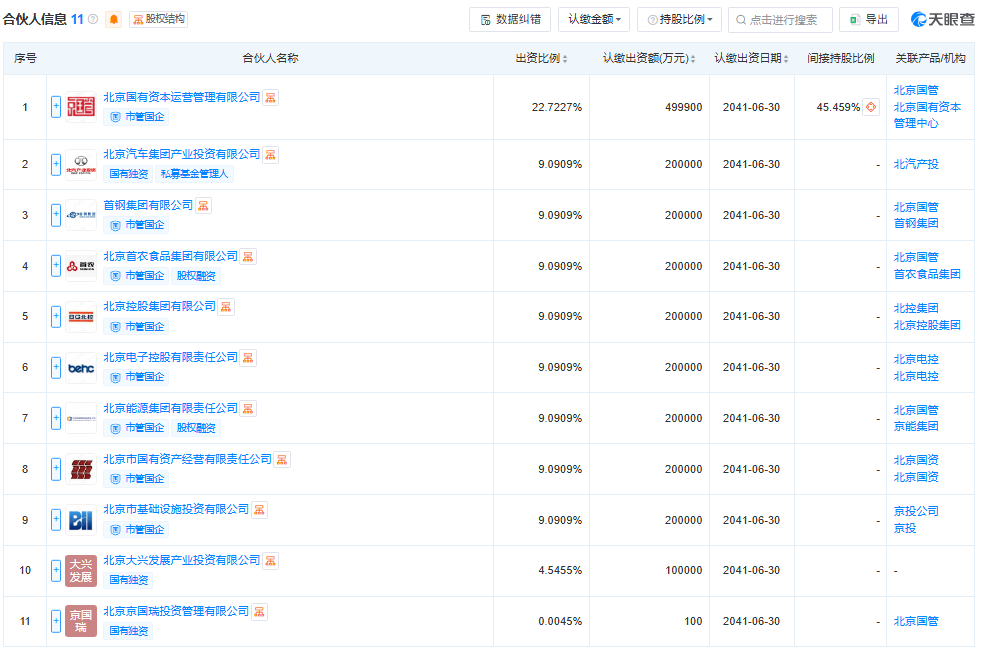The height and width of the screenshot is (654, 988).
Task: Click 市管国企 tag under 首钢集团有限公司
Action: tap(137, 225)
